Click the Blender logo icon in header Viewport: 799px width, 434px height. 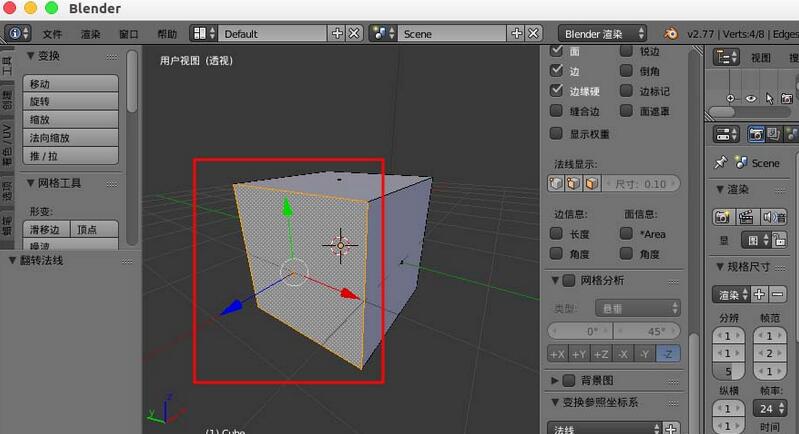click(x=671, y=34)
